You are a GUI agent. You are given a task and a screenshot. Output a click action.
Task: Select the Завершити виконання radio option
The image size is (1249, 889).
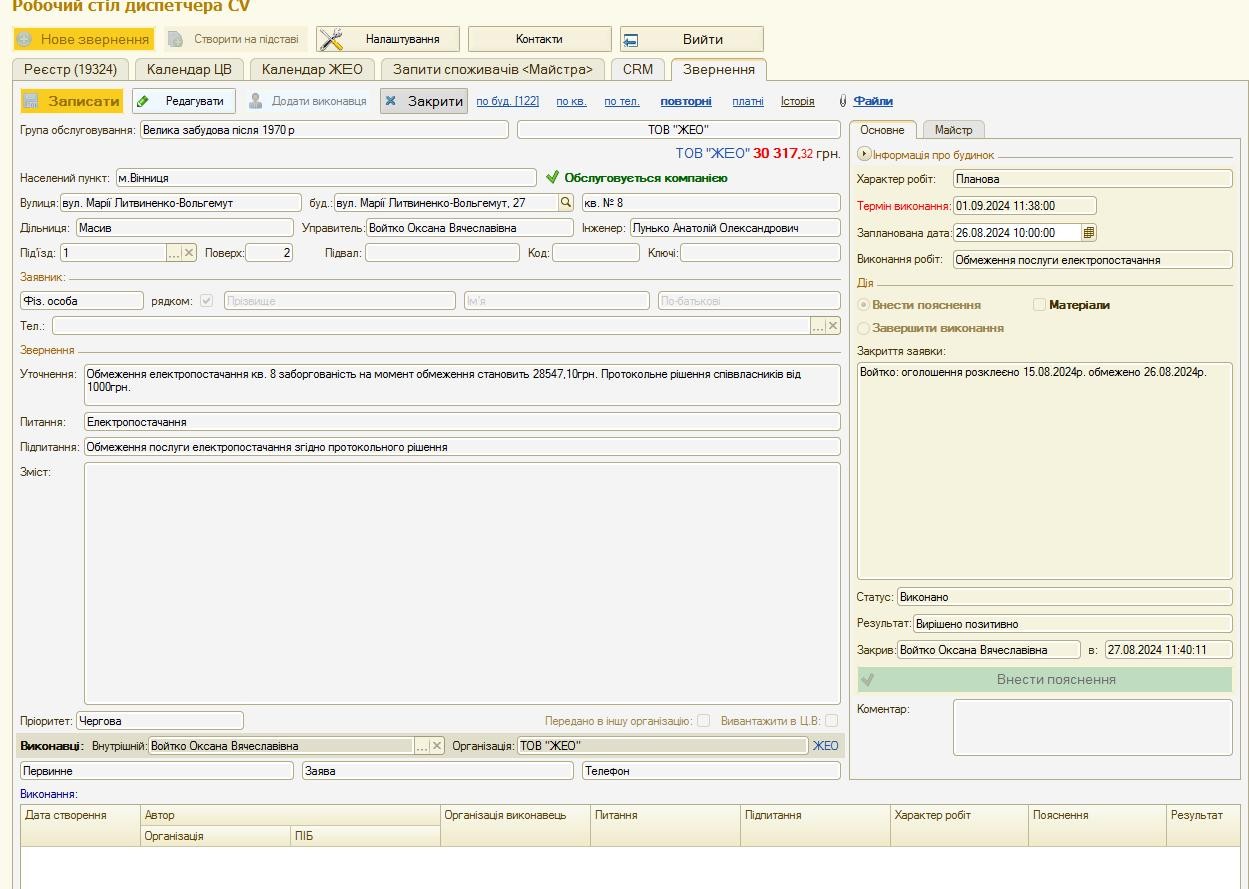864,328
